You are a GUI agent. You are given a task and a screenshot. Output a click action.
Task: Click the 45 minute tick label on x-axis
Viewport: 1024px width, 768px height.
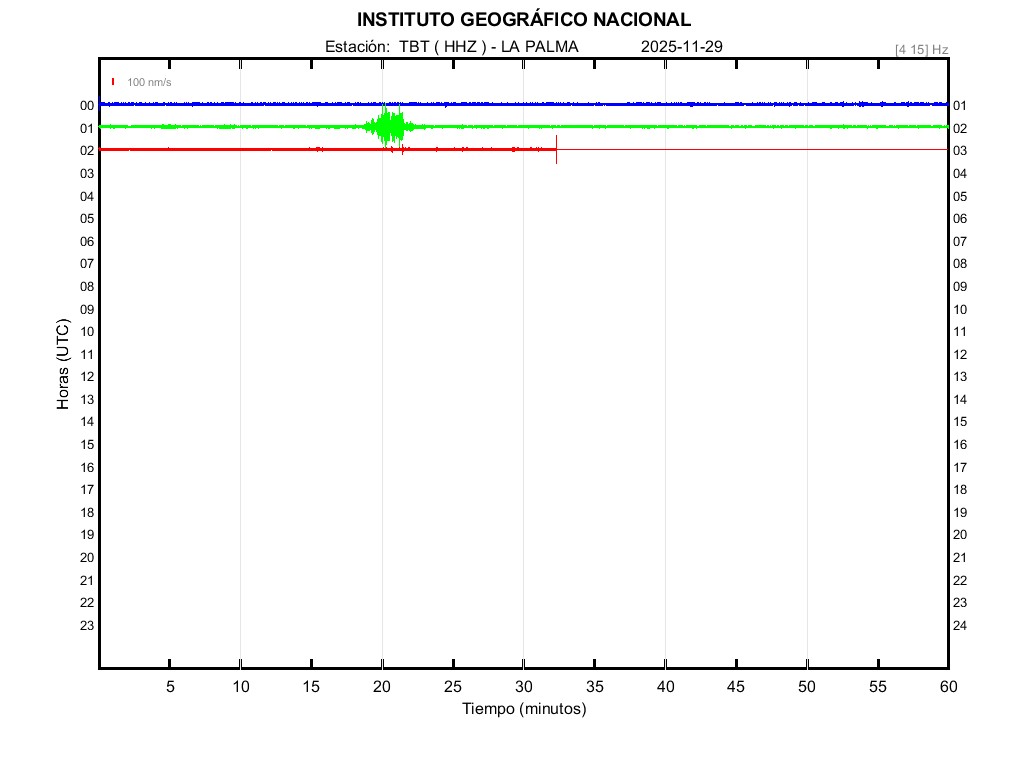tap(736, 686)
